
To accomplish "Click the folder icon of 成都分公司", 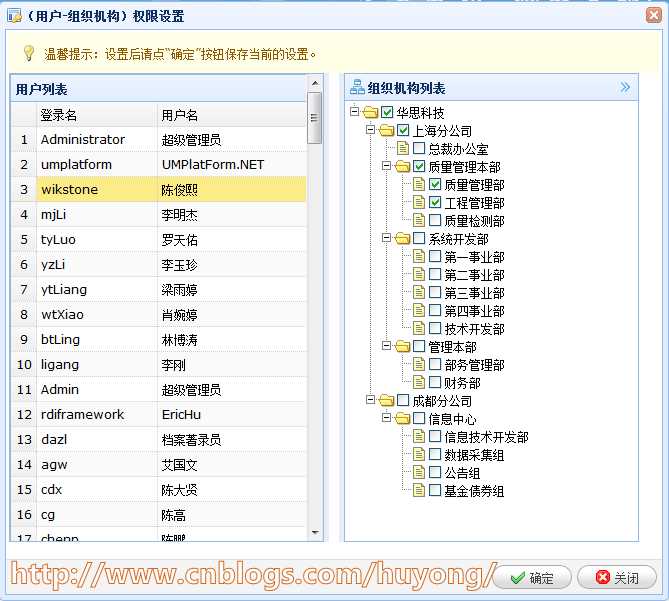I will [x=387, y=401].
